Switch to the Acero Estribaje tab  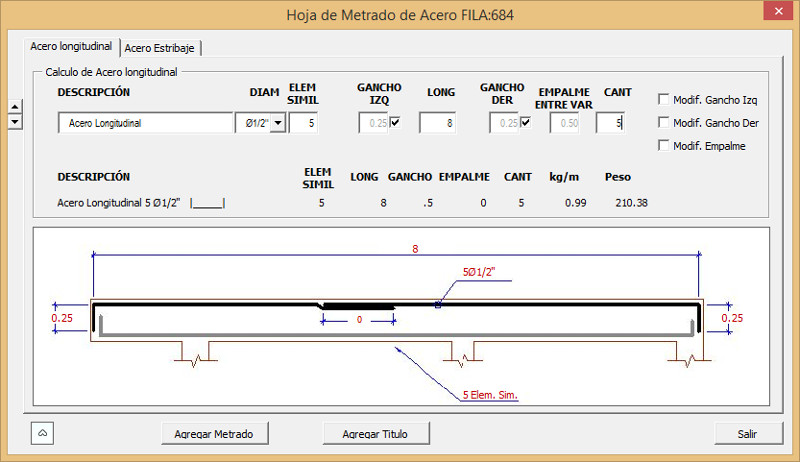[166, 47]
